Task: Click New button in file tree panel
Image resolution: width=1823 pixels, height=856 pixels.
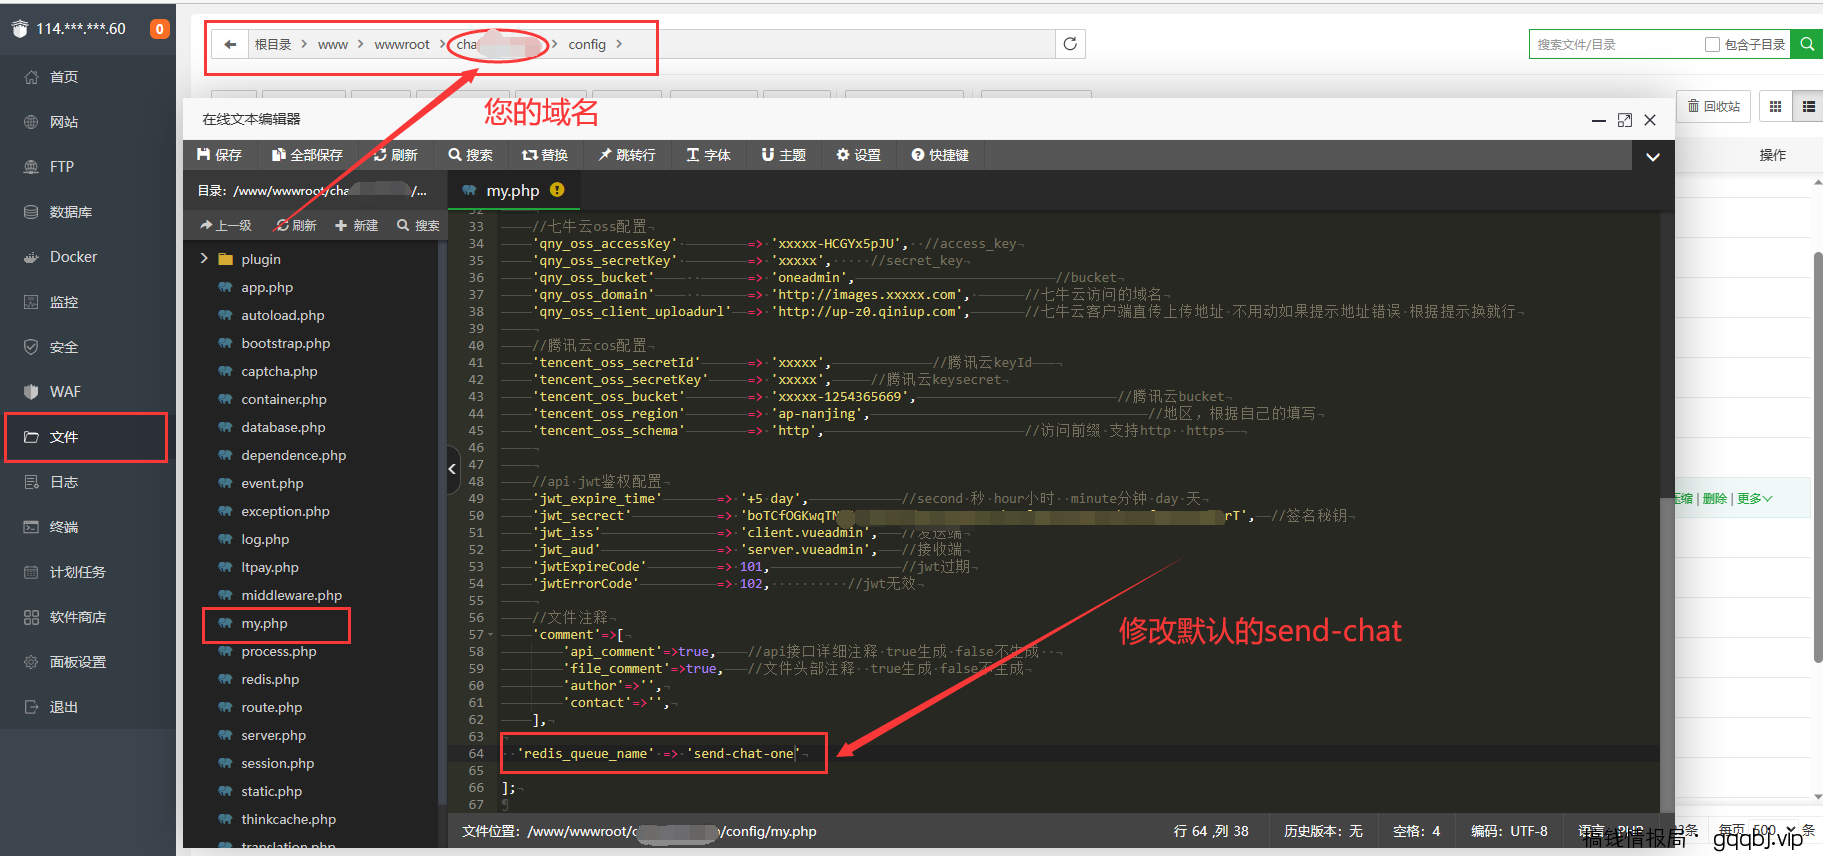Action: click(356, 226)
